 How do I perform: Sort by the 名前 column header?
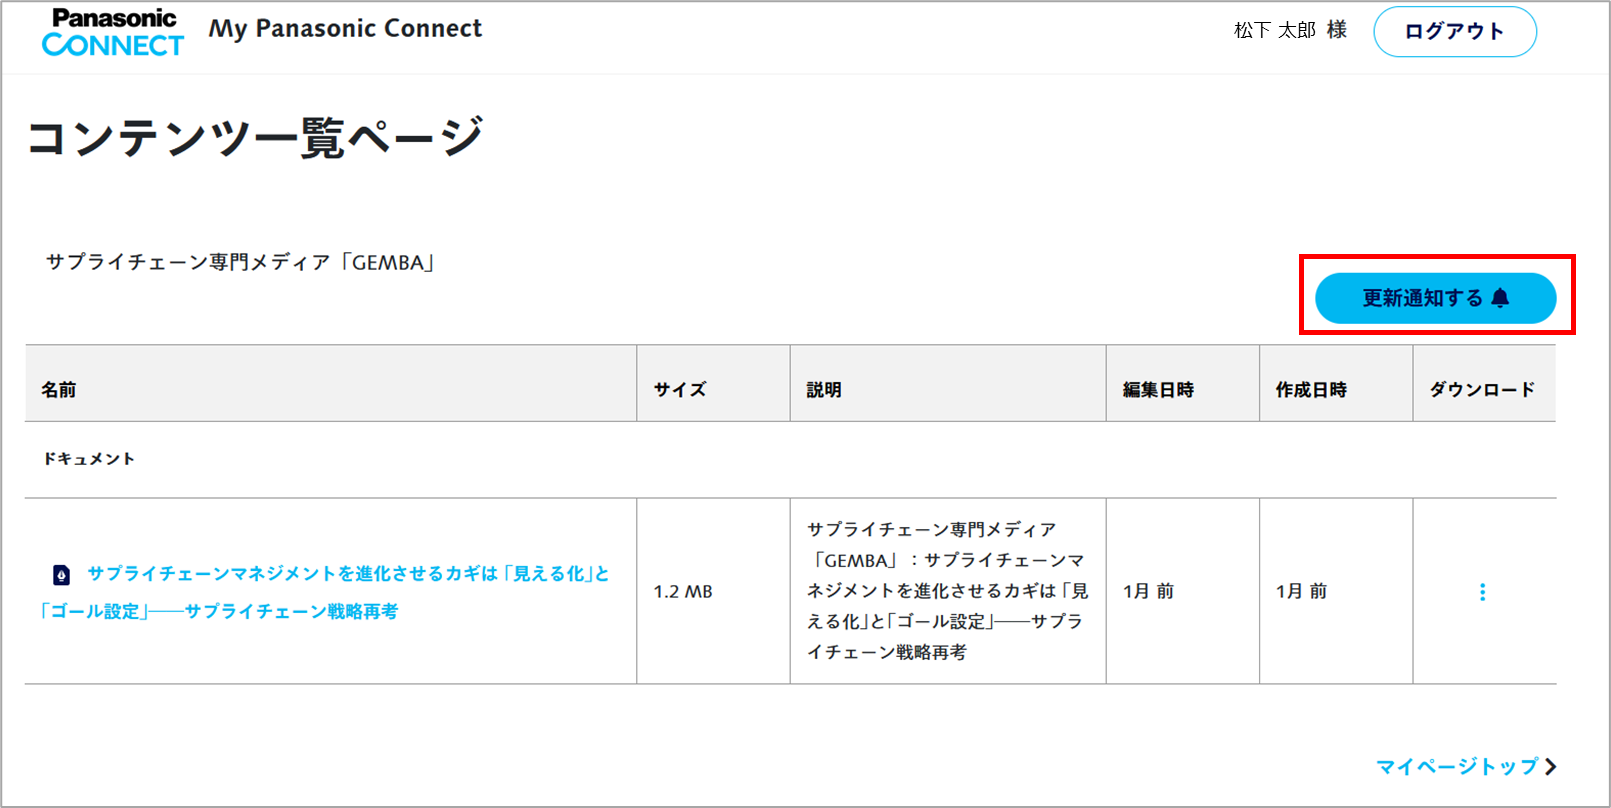pyautogui.click(x=59, y=390)
